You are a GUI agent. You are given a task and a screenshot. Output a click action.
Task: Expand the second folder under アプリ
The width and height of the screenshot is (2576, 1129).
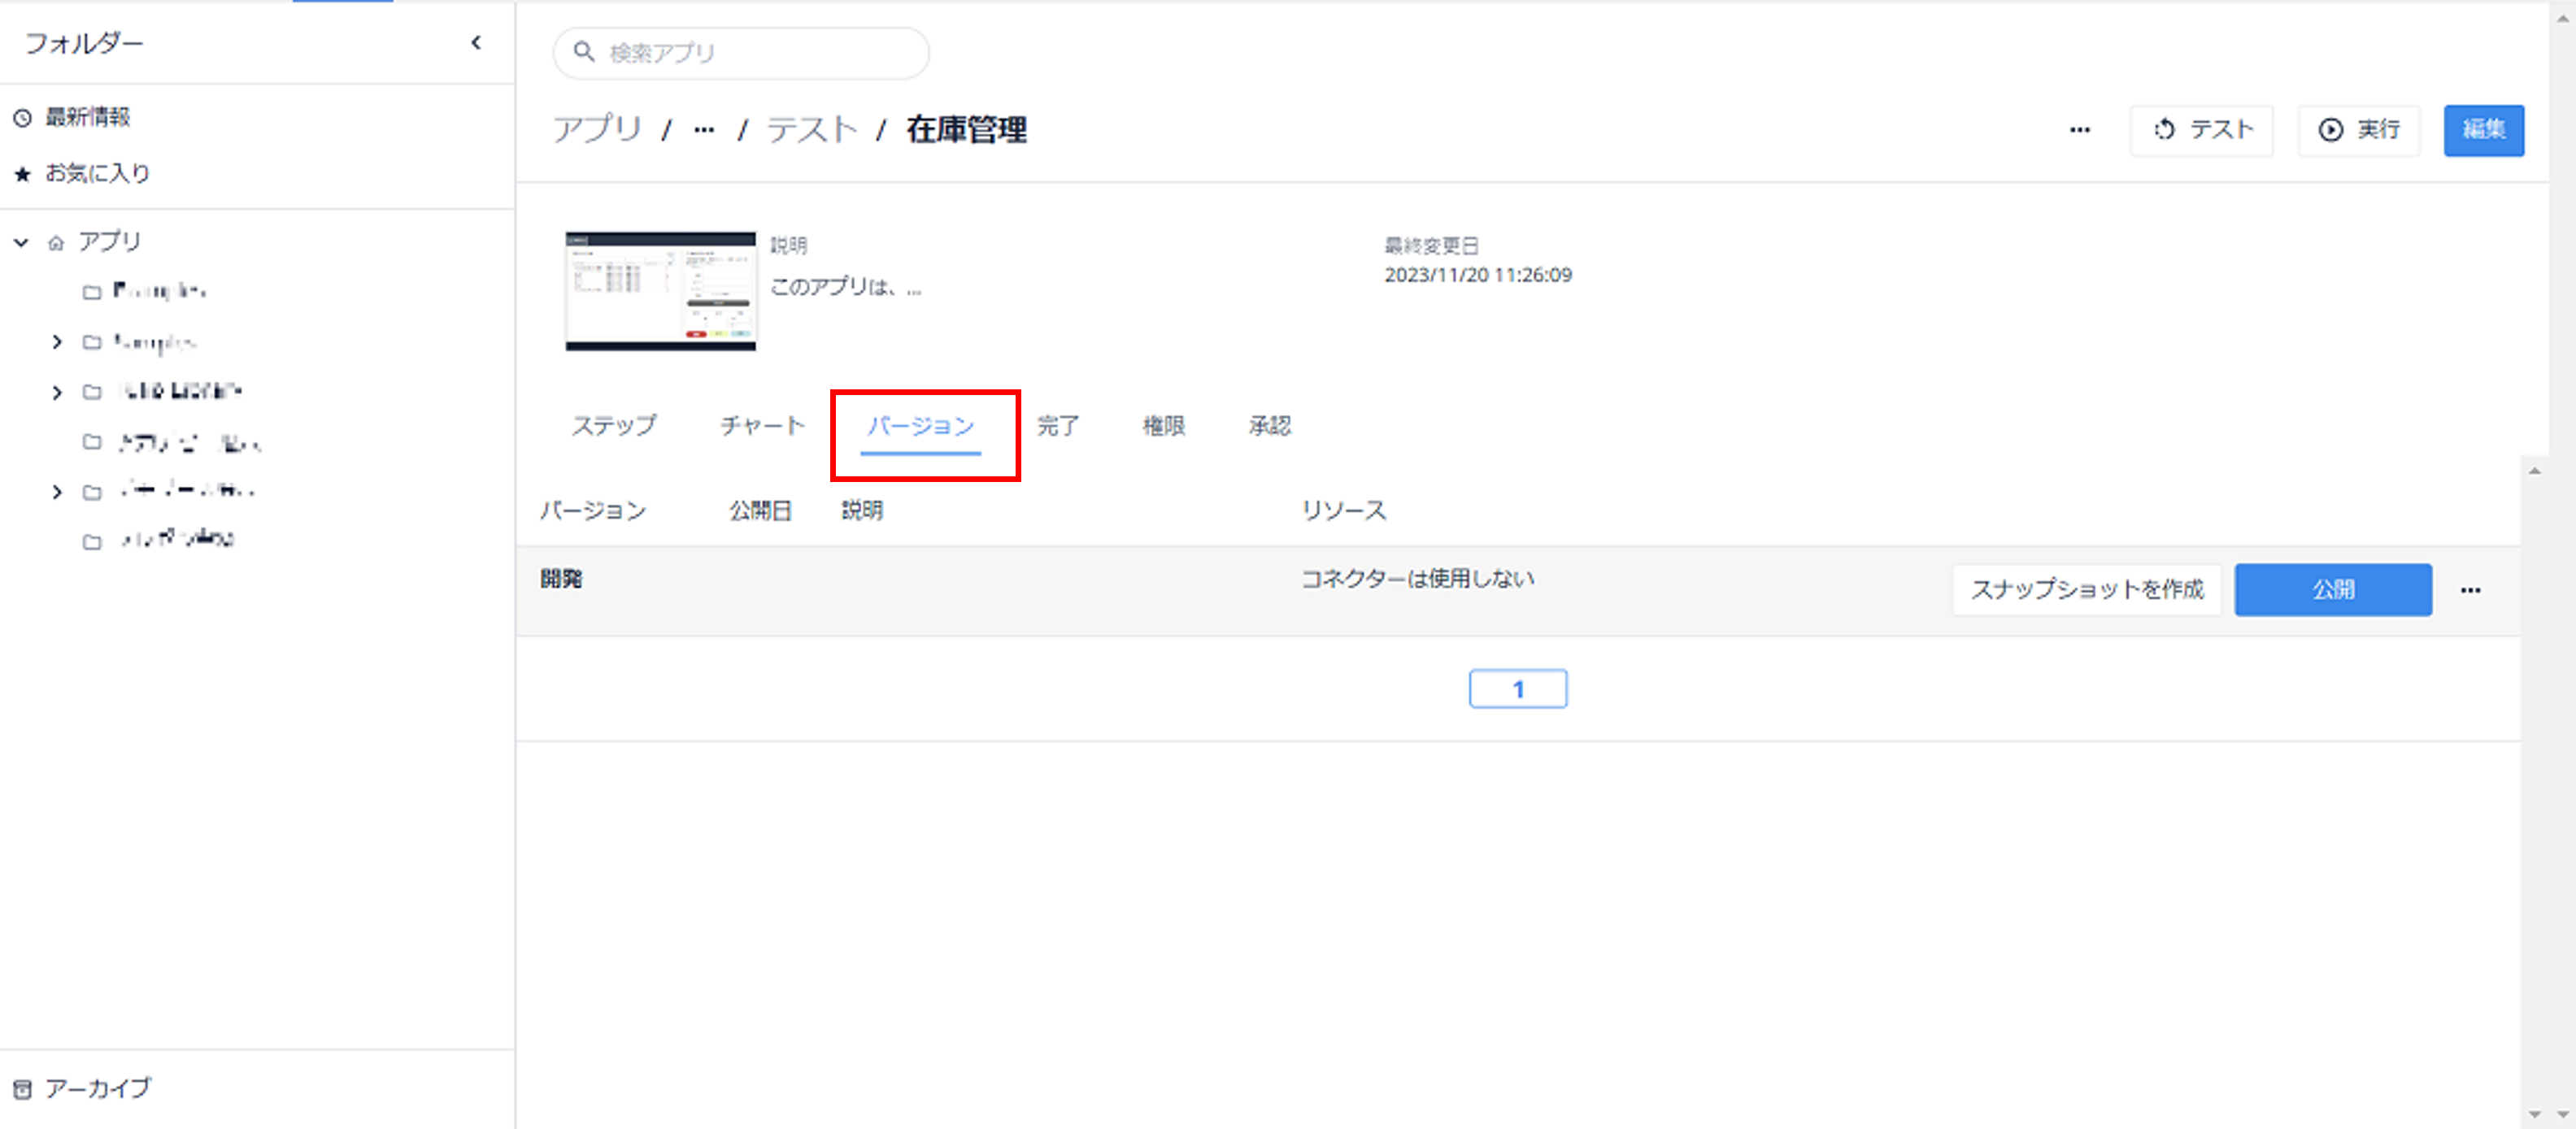coord(57,342)
